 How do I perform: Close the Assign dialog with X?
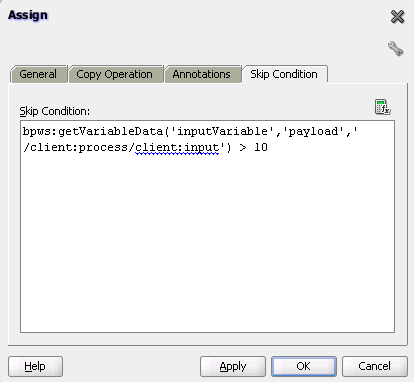[x=397, y=17]
